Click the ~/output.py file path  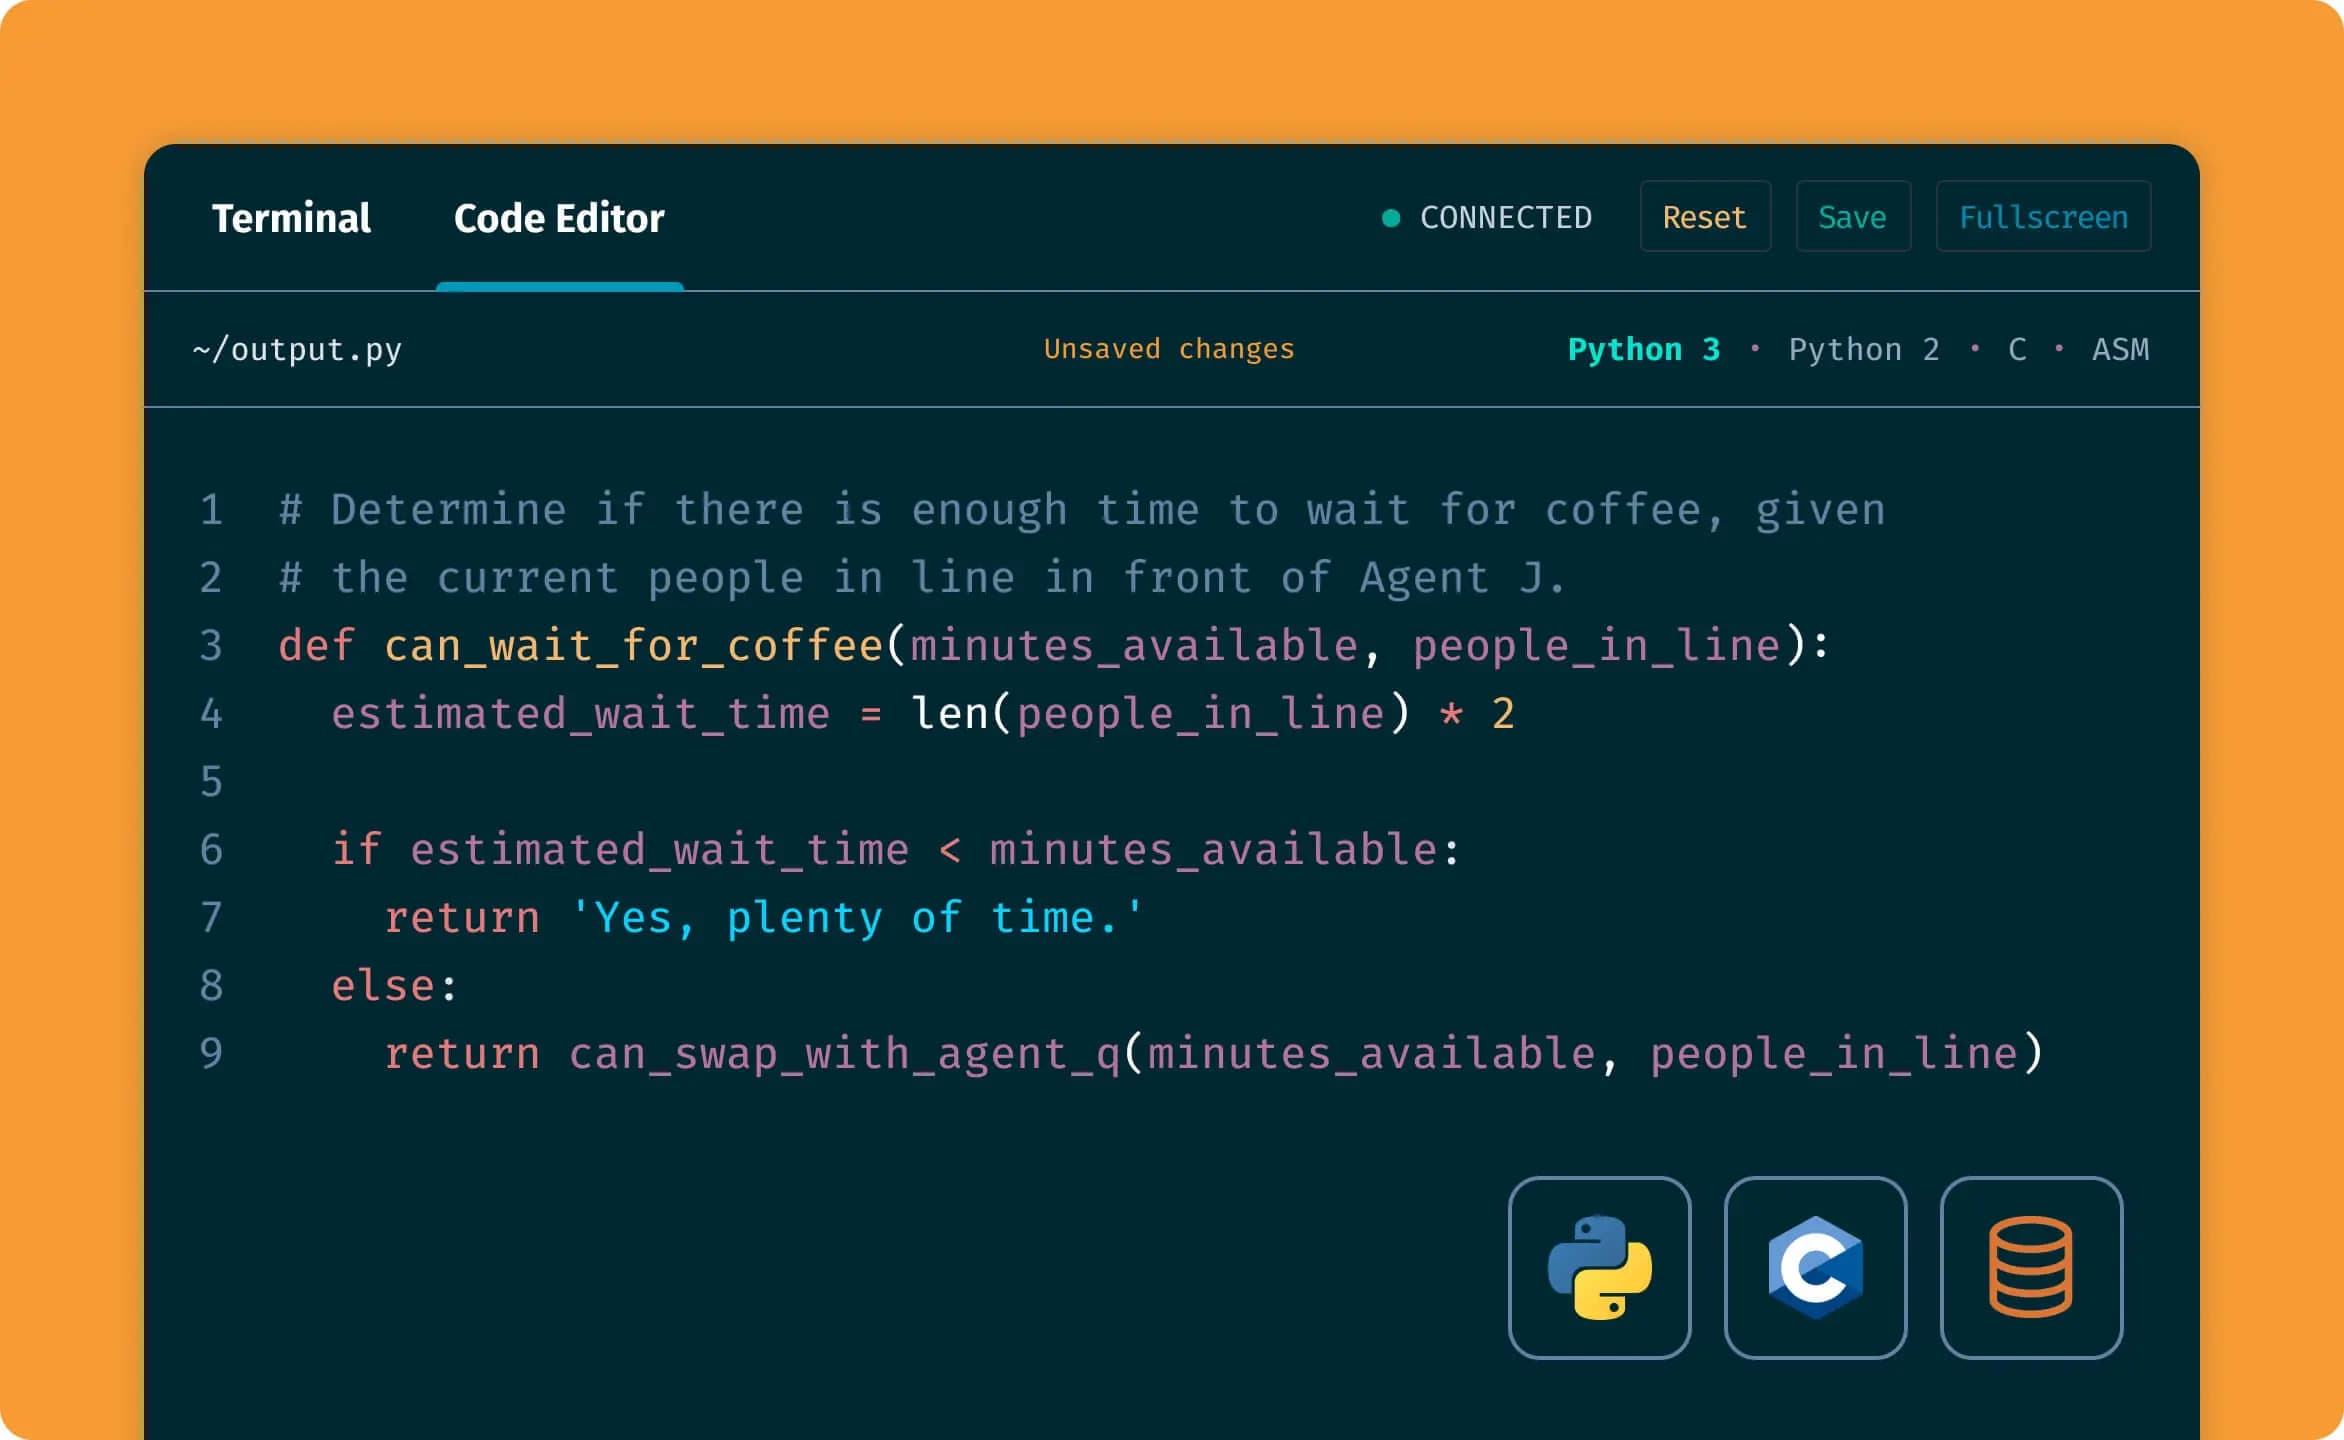[x=297, y=349]
